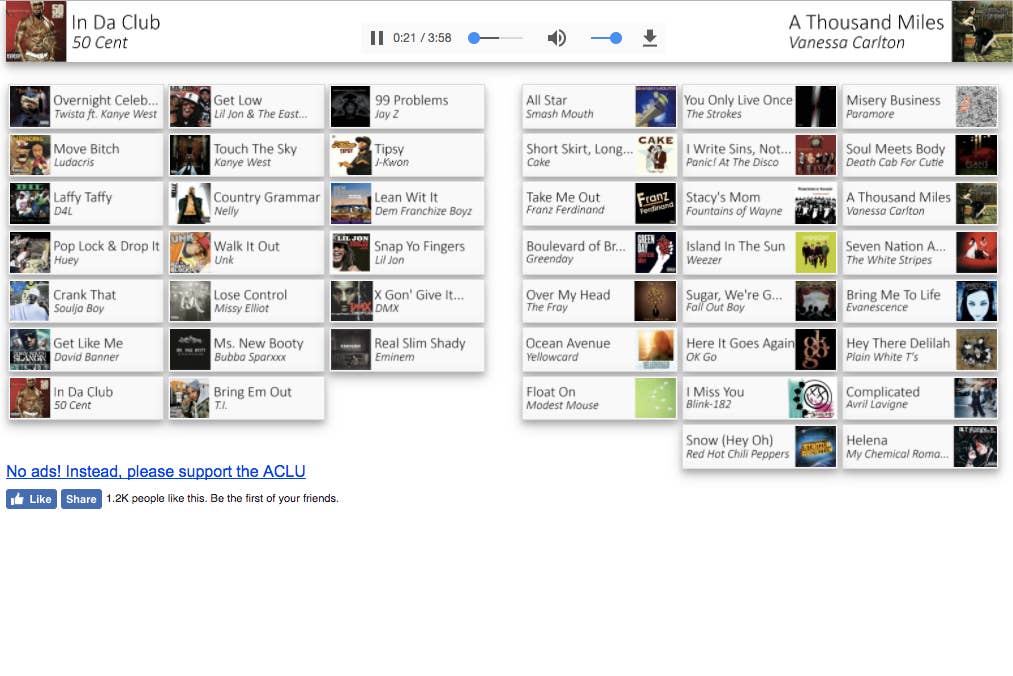Click the playback progress slider
This screenshot has height=676, width=1013.
496,38
